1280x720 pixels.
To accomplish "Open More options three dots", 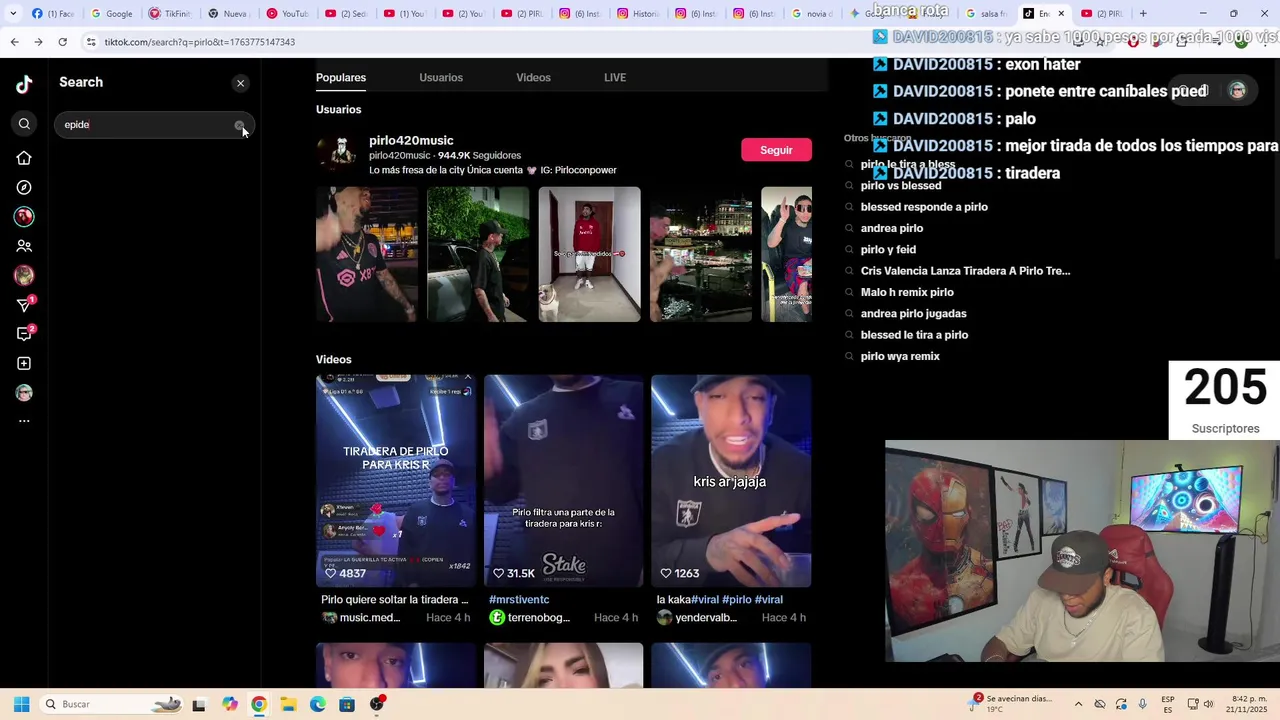I will click(x=24, y=421).
